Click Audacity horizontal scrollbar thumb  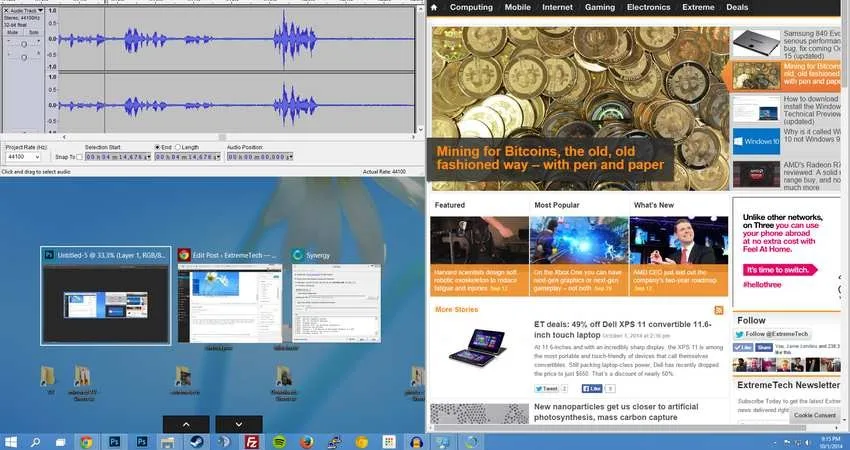222,137
